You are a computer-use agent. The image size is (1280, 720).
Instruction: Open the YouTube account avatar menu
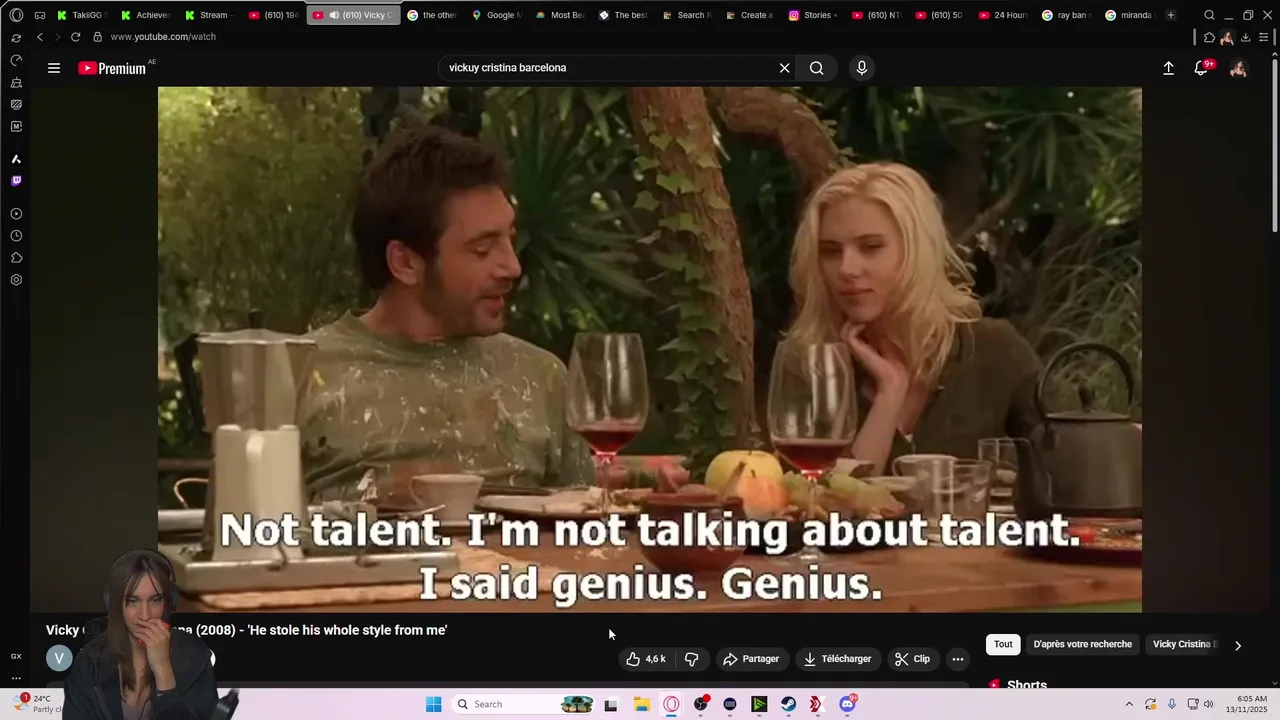click(1238, 68)
